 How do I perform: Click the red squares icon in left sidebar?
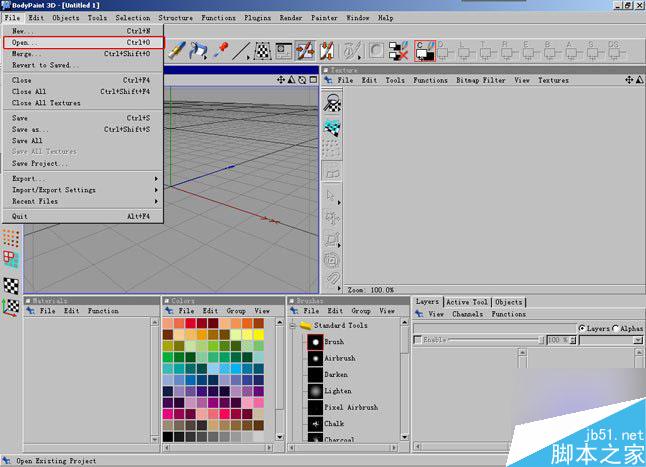click(x=11, y=259)
